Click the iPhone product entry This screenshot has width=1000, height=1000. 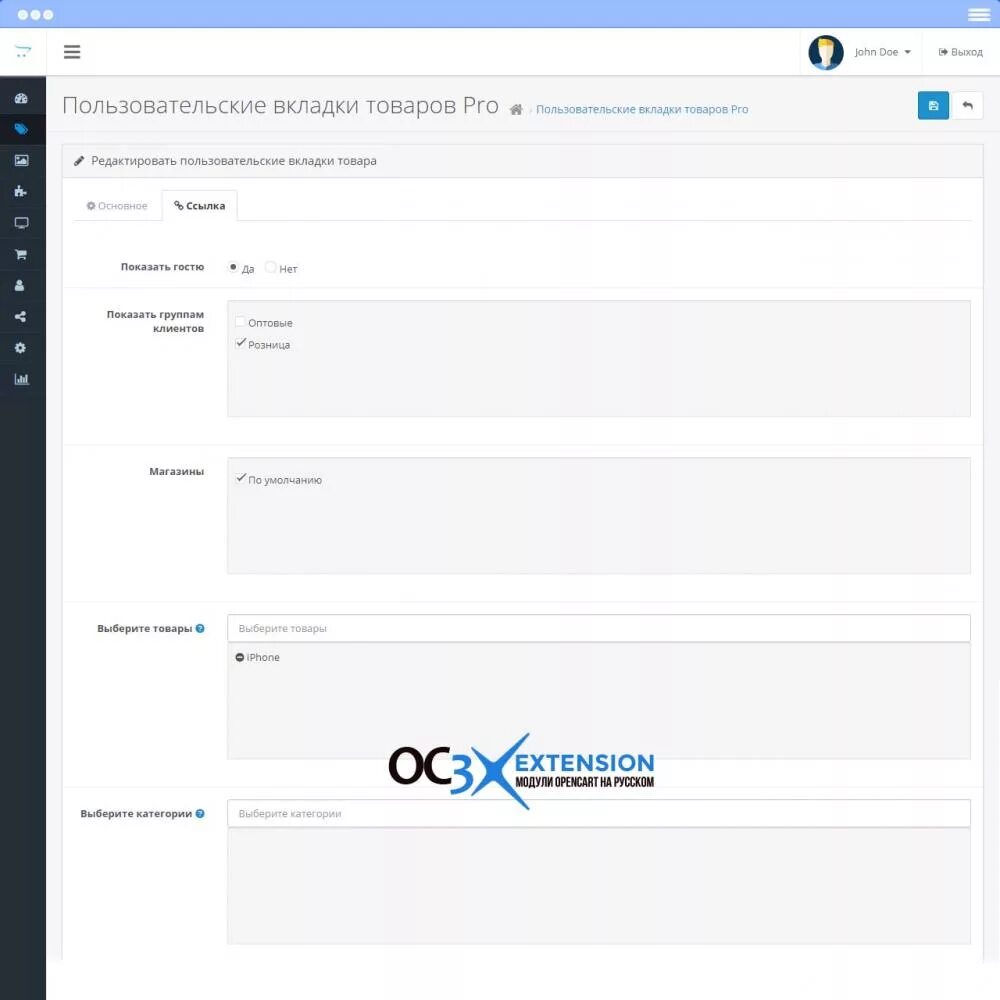(x=263, y=657)
